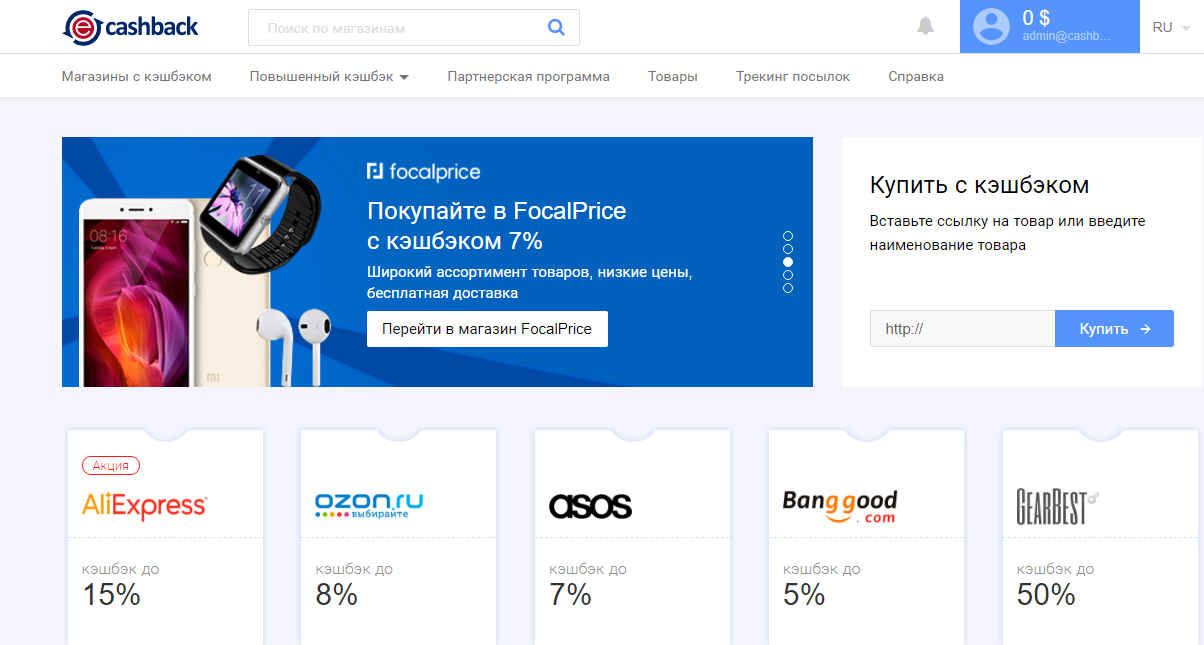Click the search magnifier icon

[557, 28]
